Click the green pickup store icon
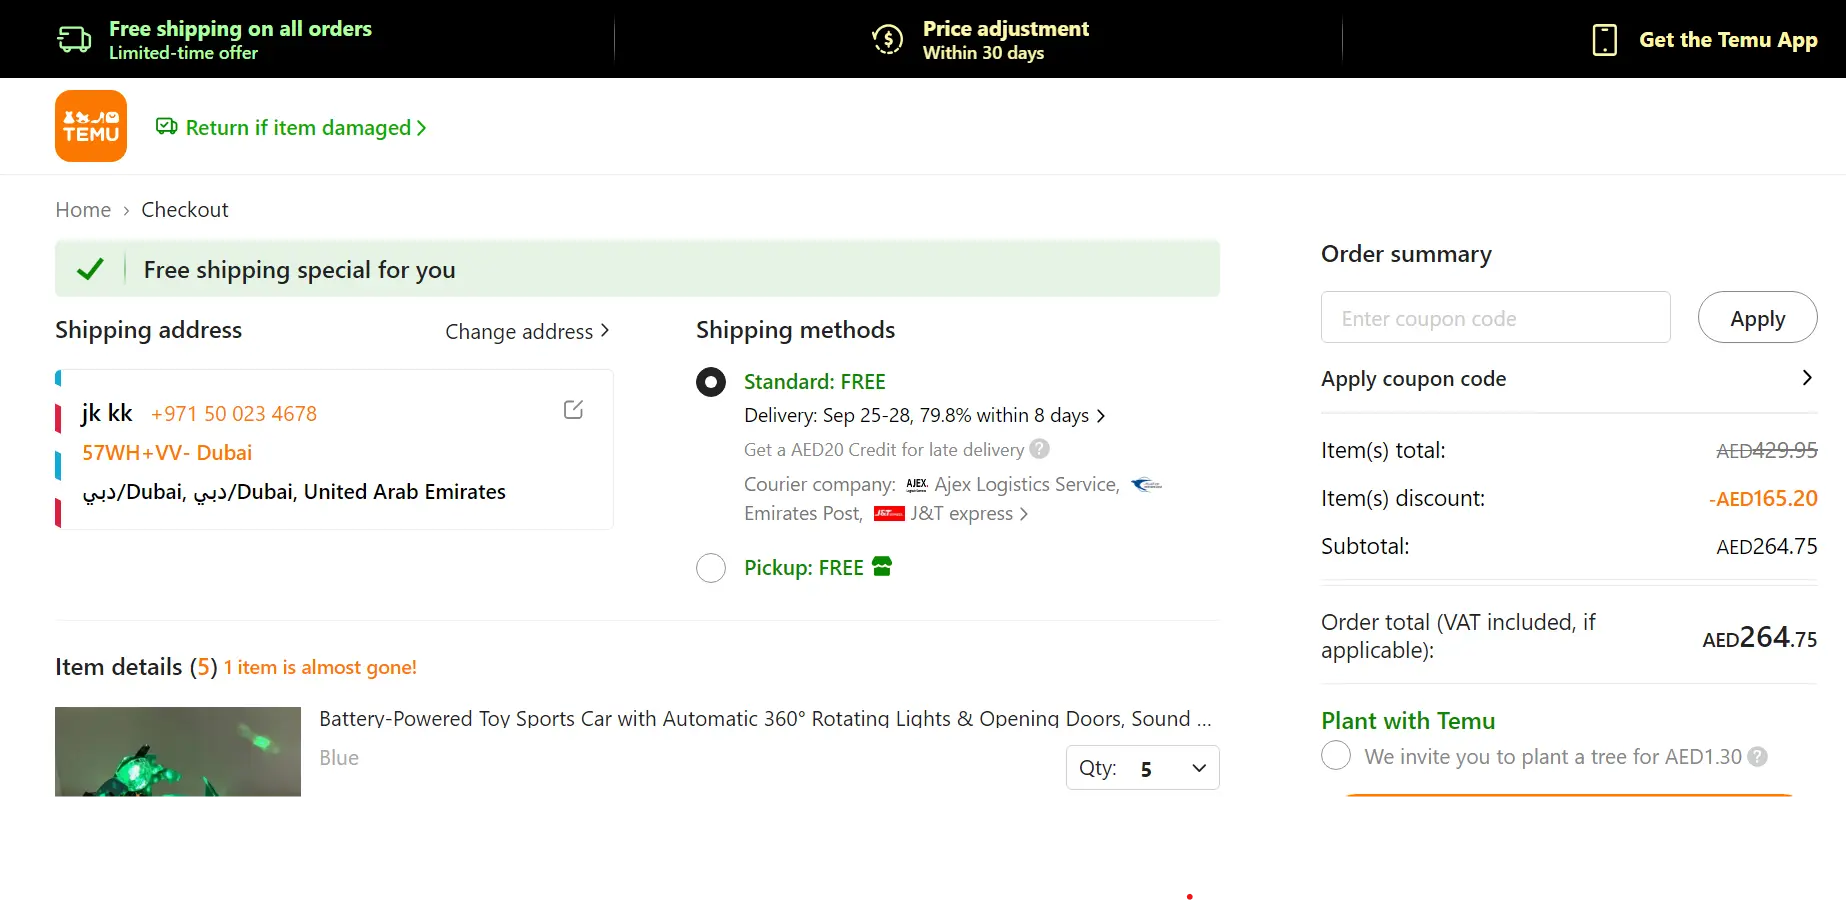Viewport: 1846px width, 901px height. point(881,567)
